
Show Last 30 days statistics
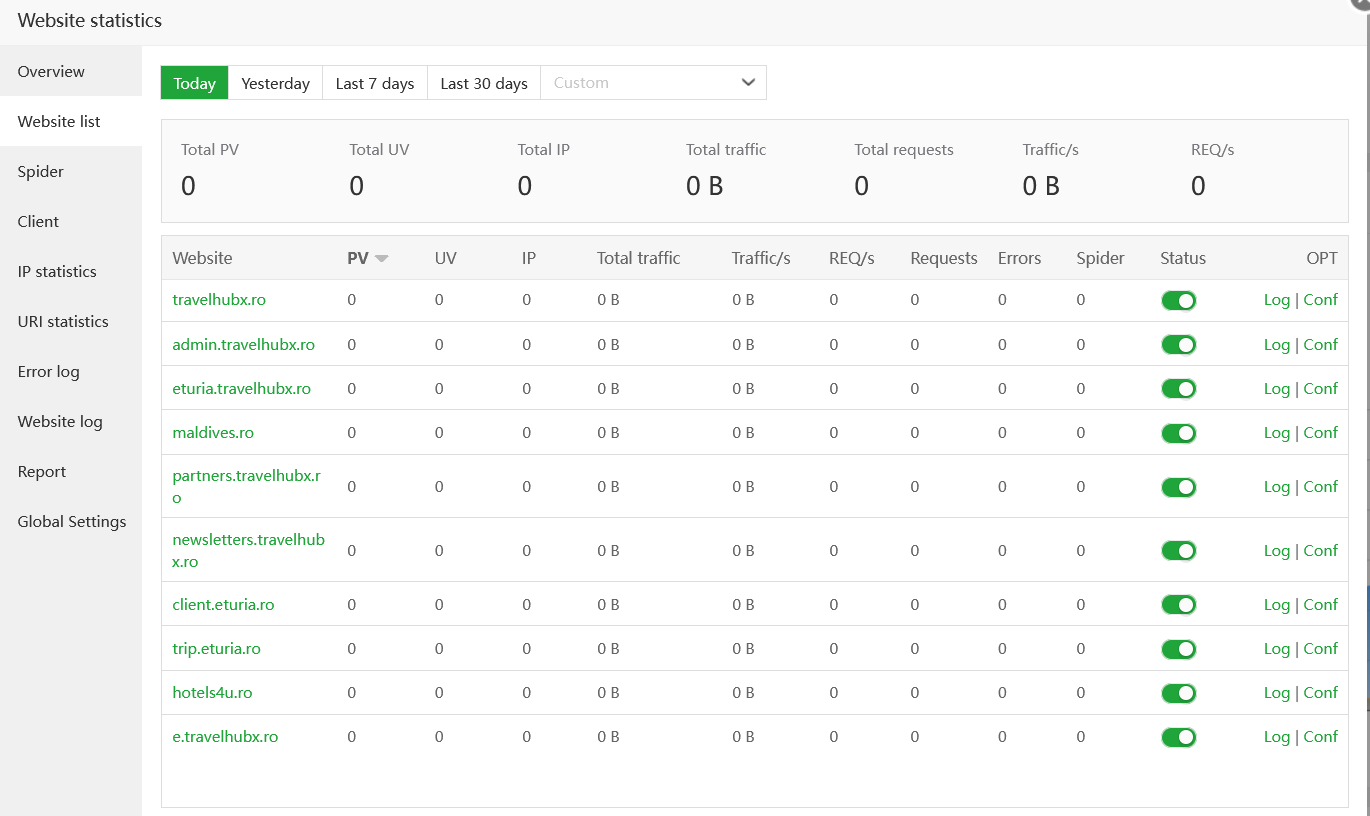pyautogui.click(x=483, y=83)
